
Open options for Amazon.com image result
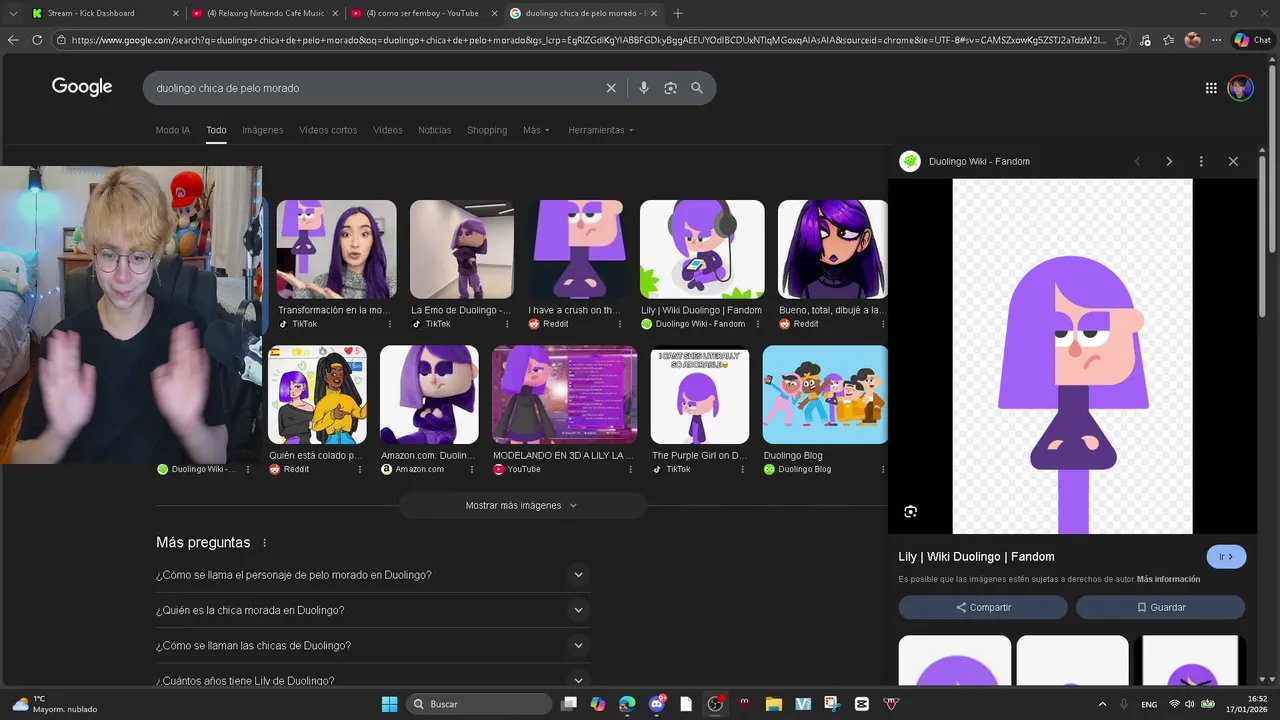pyautogui.click(x=473, y=469)
